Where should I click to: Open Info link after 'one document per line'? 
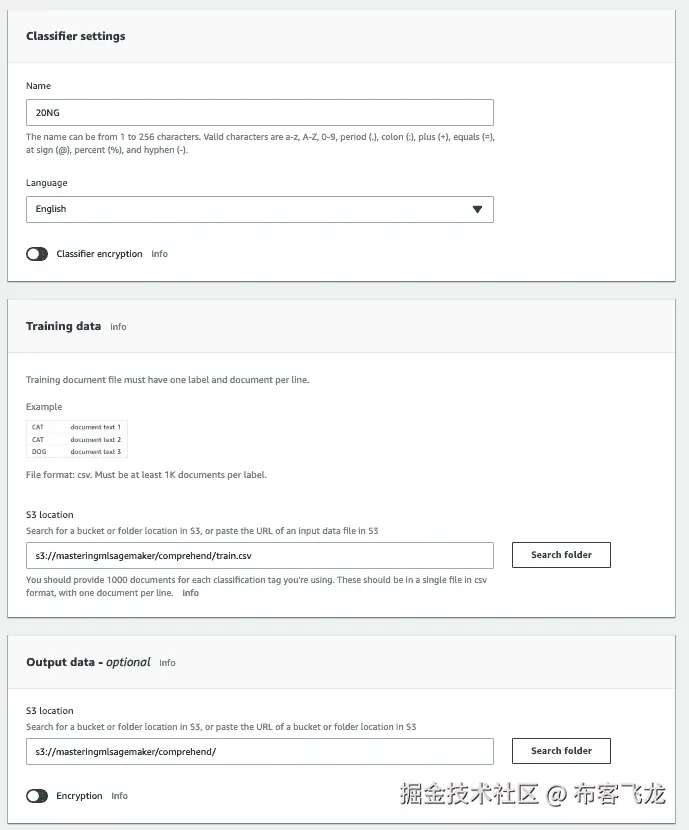pyautogui.click(x=190, y=593)
